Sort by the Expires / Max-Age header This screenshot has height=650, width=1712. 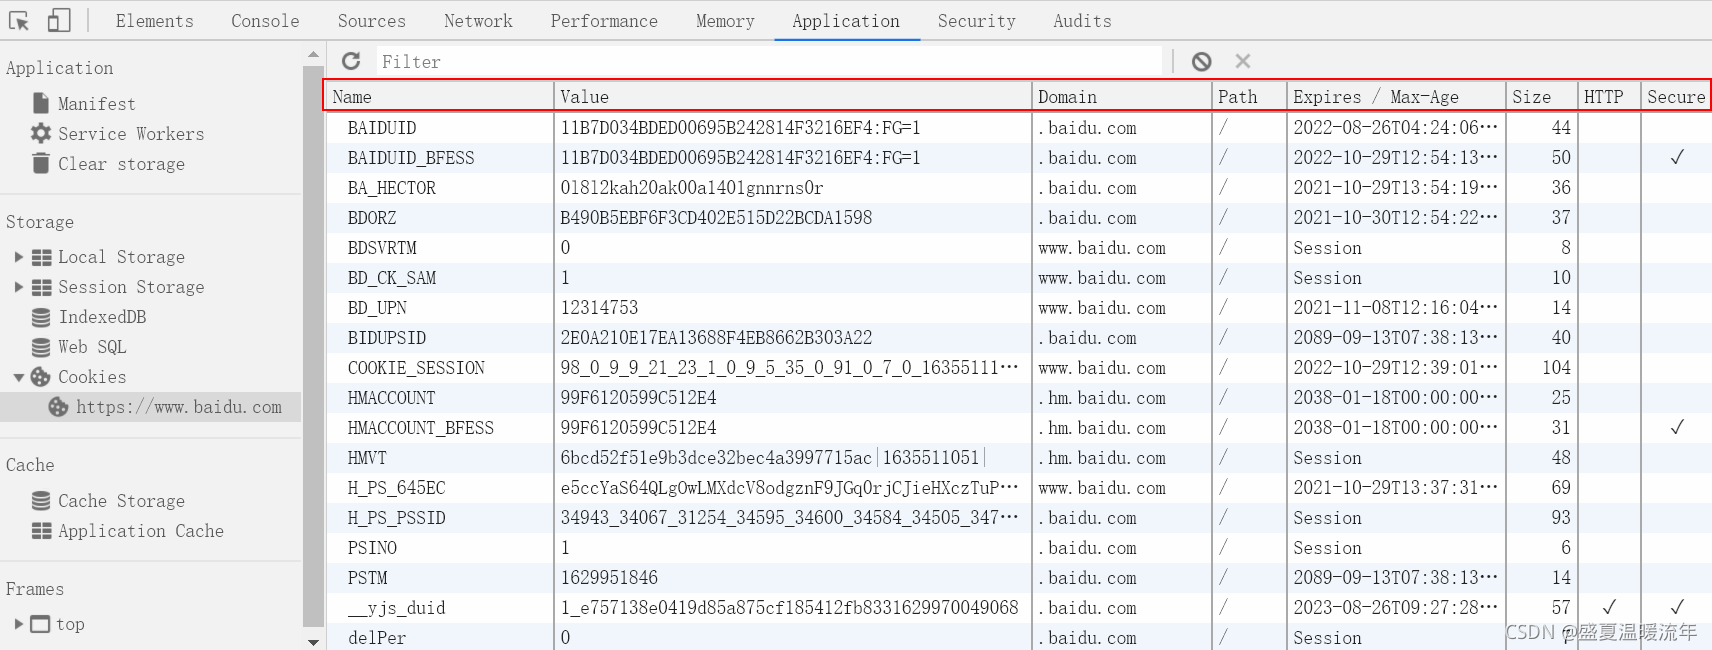(x=1396, y=96)
